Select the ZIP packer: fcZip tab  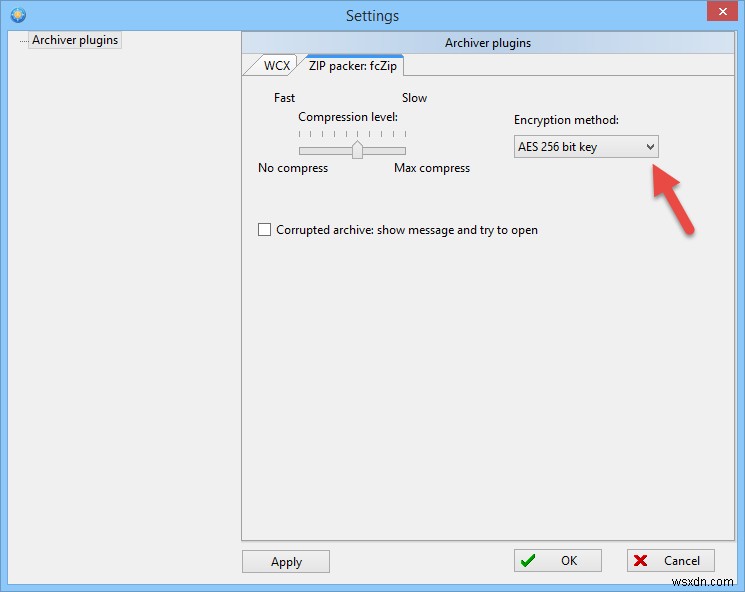[x=353, y=66]
